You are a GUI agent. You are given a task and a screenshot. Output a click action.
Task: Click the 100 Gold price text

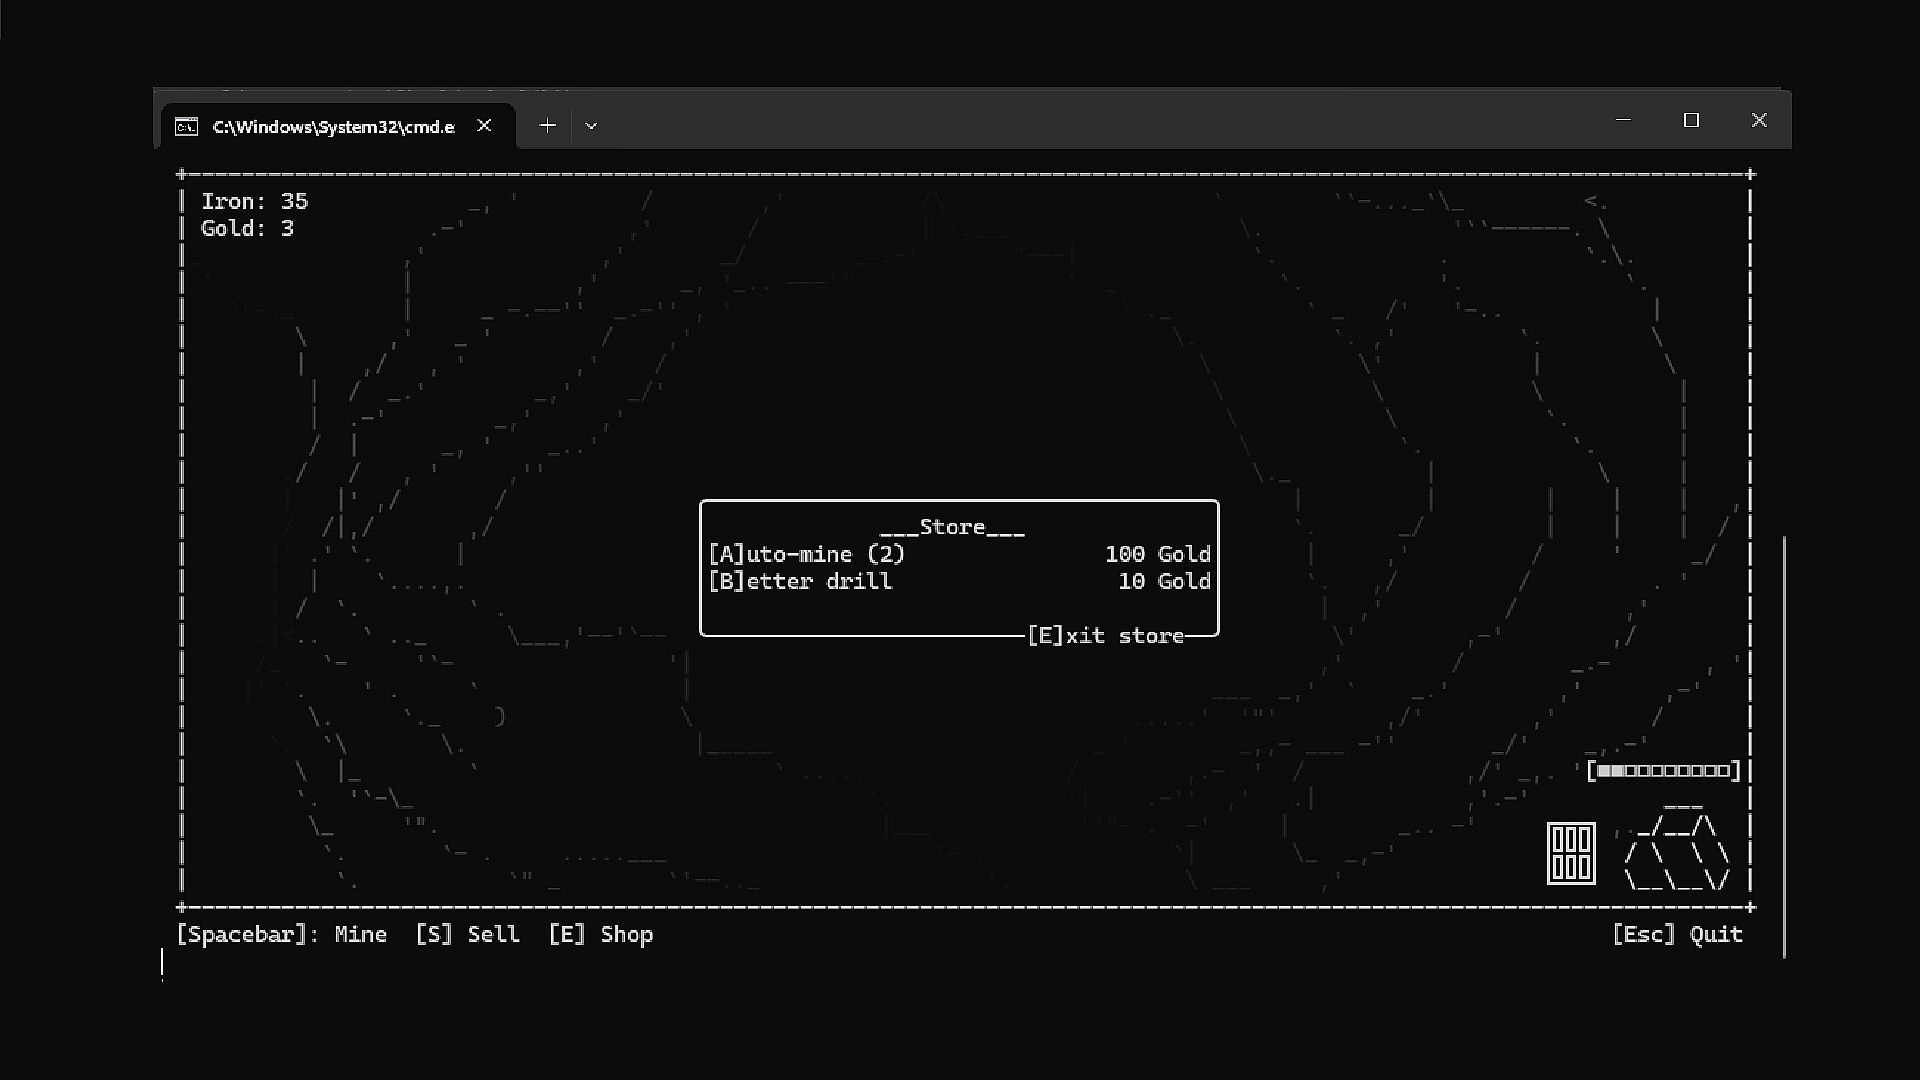point(1157,554)
